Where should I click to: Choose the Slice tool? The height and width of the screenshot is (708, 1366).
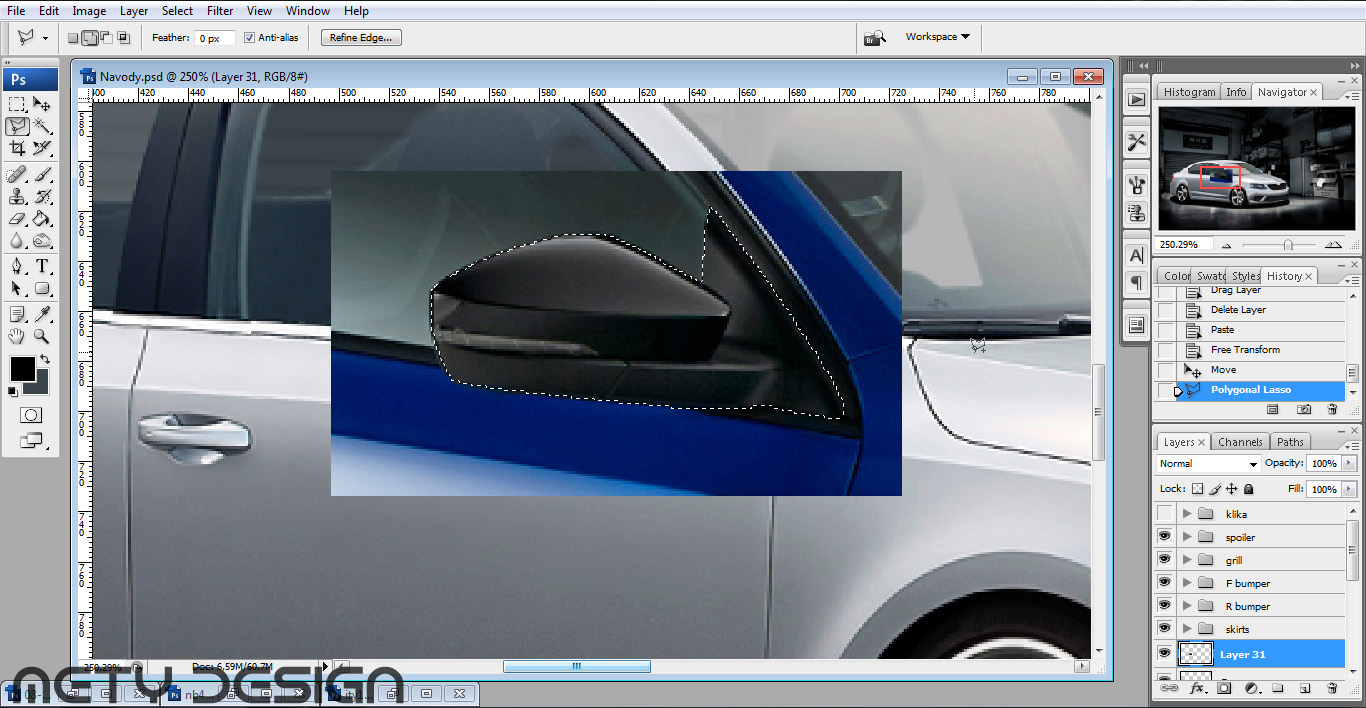(x=42, y=148)
